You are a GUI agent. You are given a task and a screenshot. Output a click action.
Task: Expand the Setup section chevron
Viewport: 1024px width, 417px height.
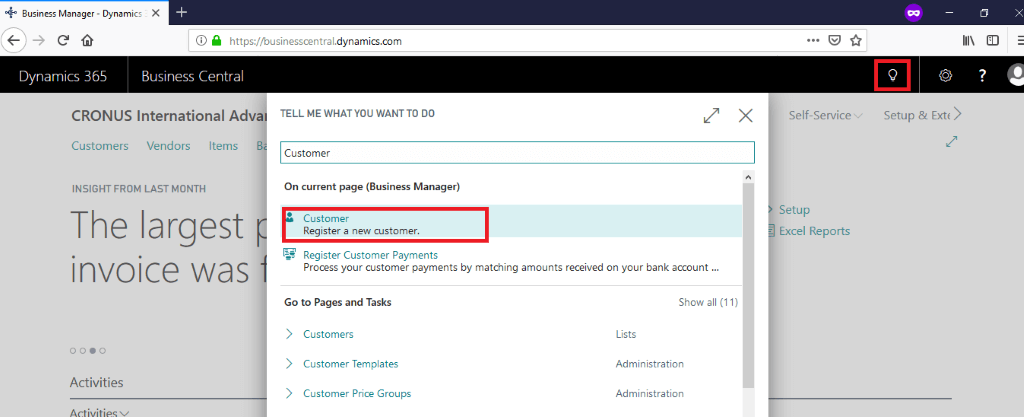tap(771, 209)
